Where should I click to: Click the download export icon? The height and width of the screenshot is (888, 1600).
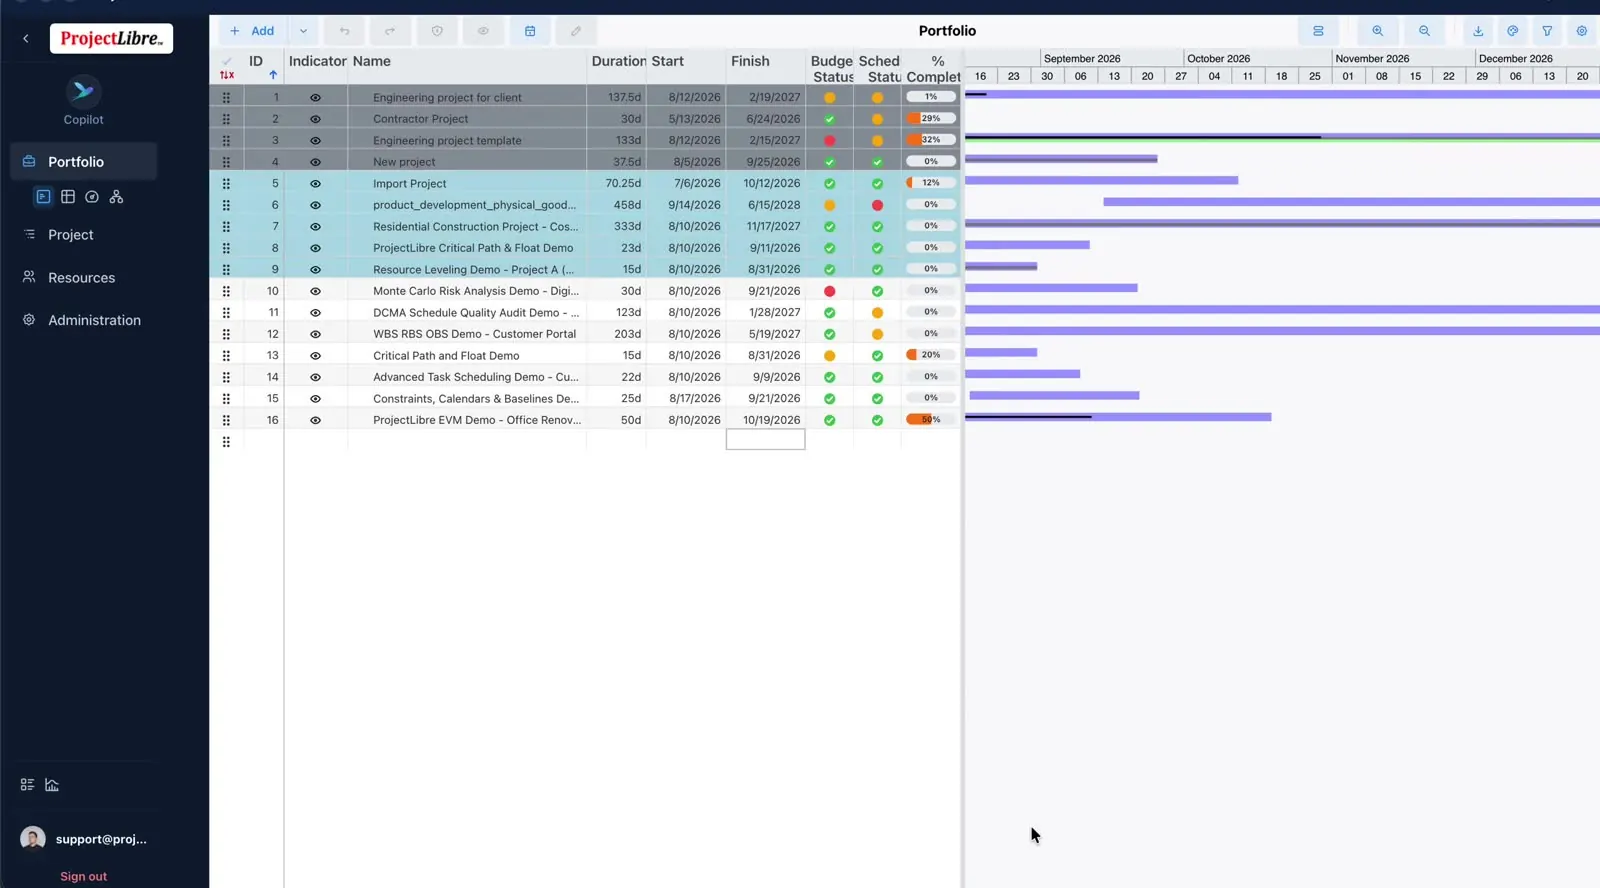(x=1478, y=31)
